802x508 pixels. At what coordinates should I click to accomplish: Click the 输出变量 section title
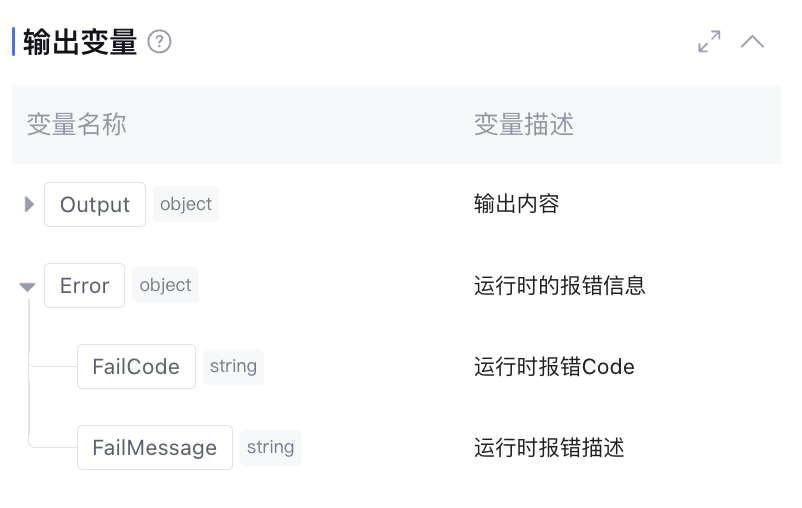tap(80, 42)
